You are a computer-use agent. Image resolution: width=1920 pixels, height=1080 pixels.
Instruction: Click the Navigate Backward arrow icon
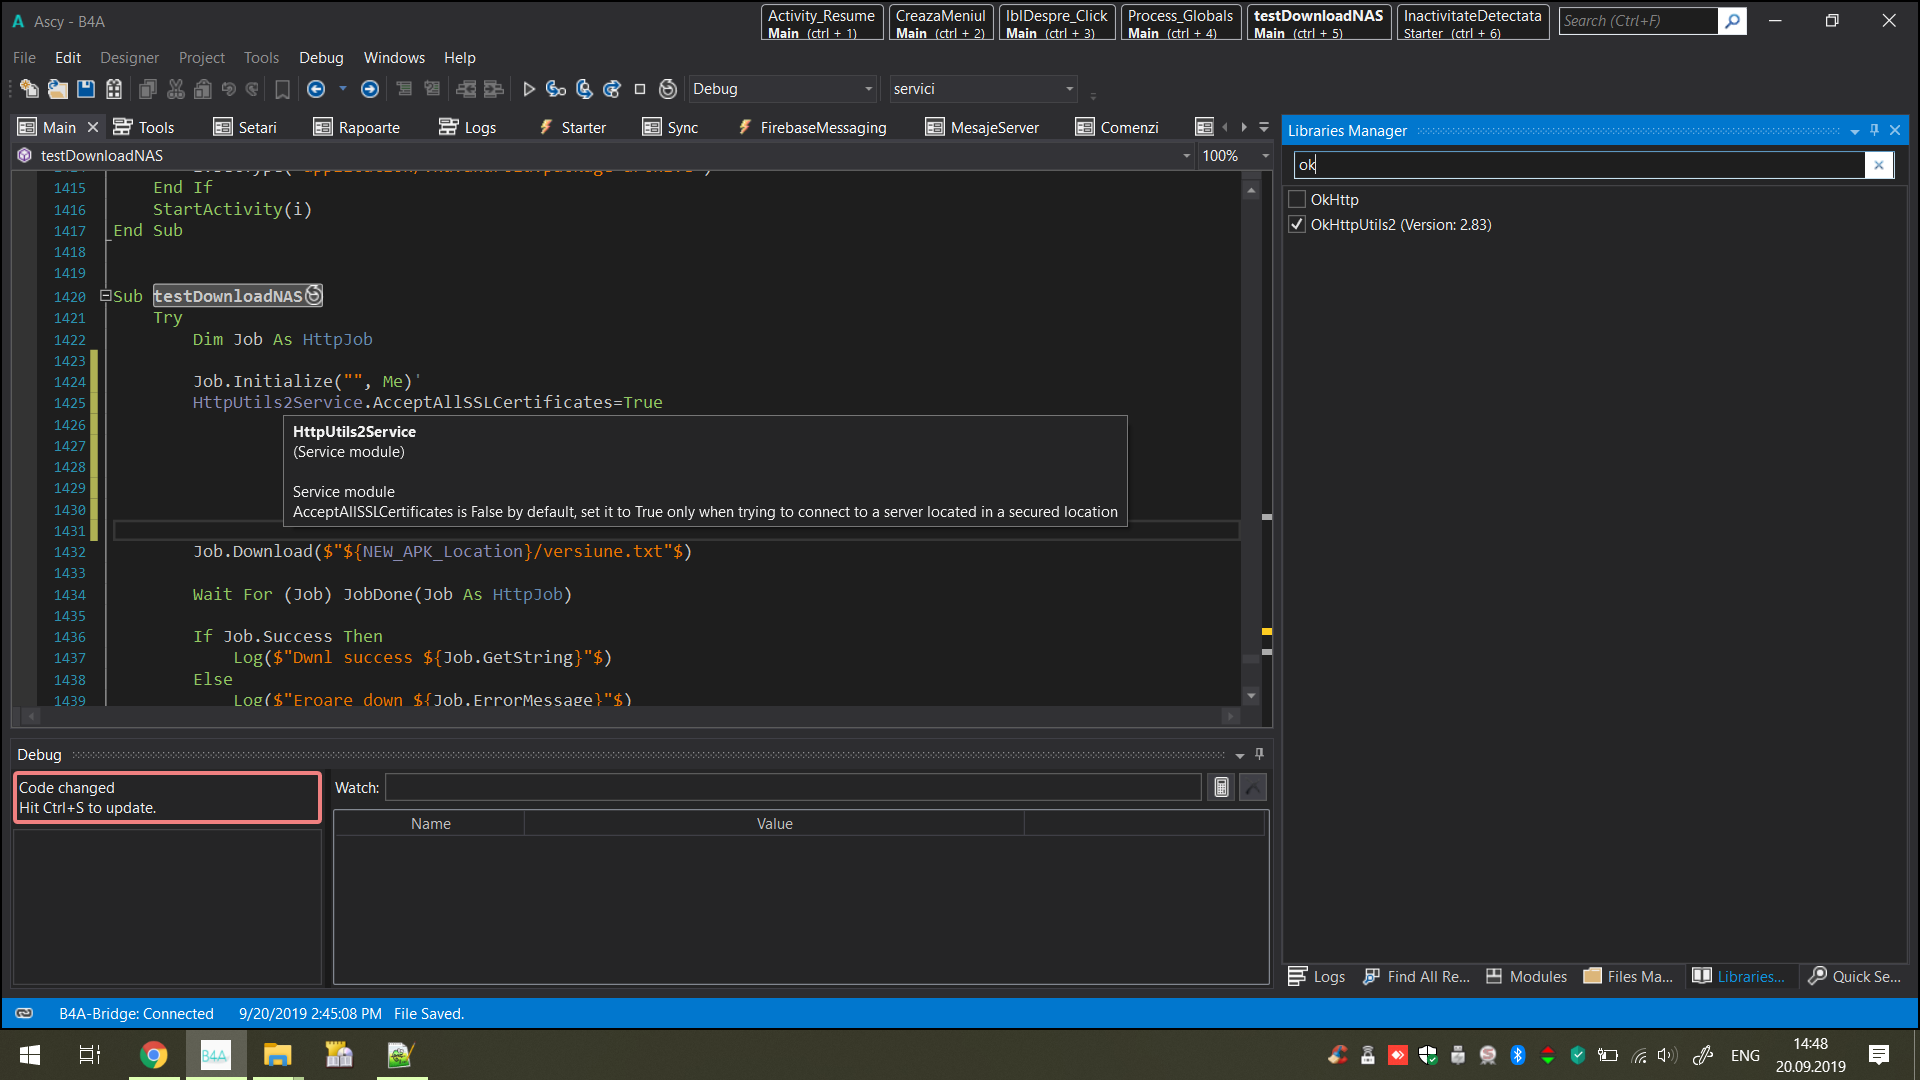pos(316,89)
